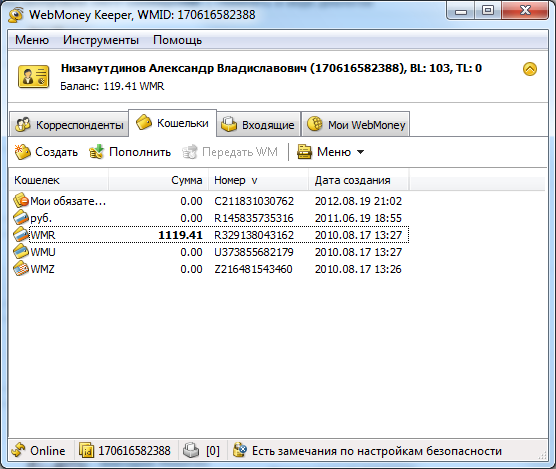Click the 1119.41 amount cell
The width and height of the screenshot is (556, 469).
coord(180,235)
